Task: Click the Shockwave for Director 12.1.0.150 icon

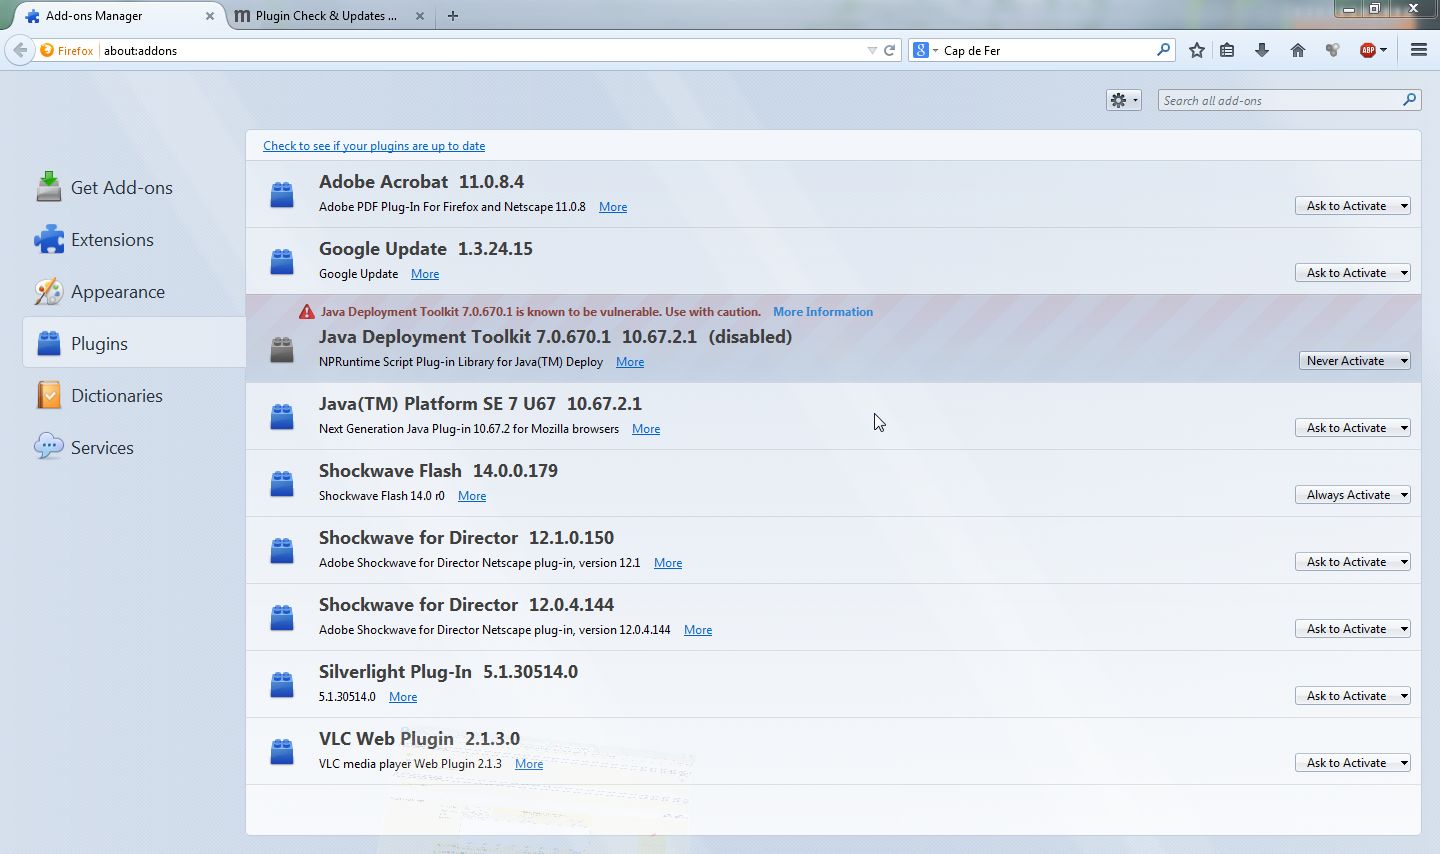Action: (x=282, y=550)
